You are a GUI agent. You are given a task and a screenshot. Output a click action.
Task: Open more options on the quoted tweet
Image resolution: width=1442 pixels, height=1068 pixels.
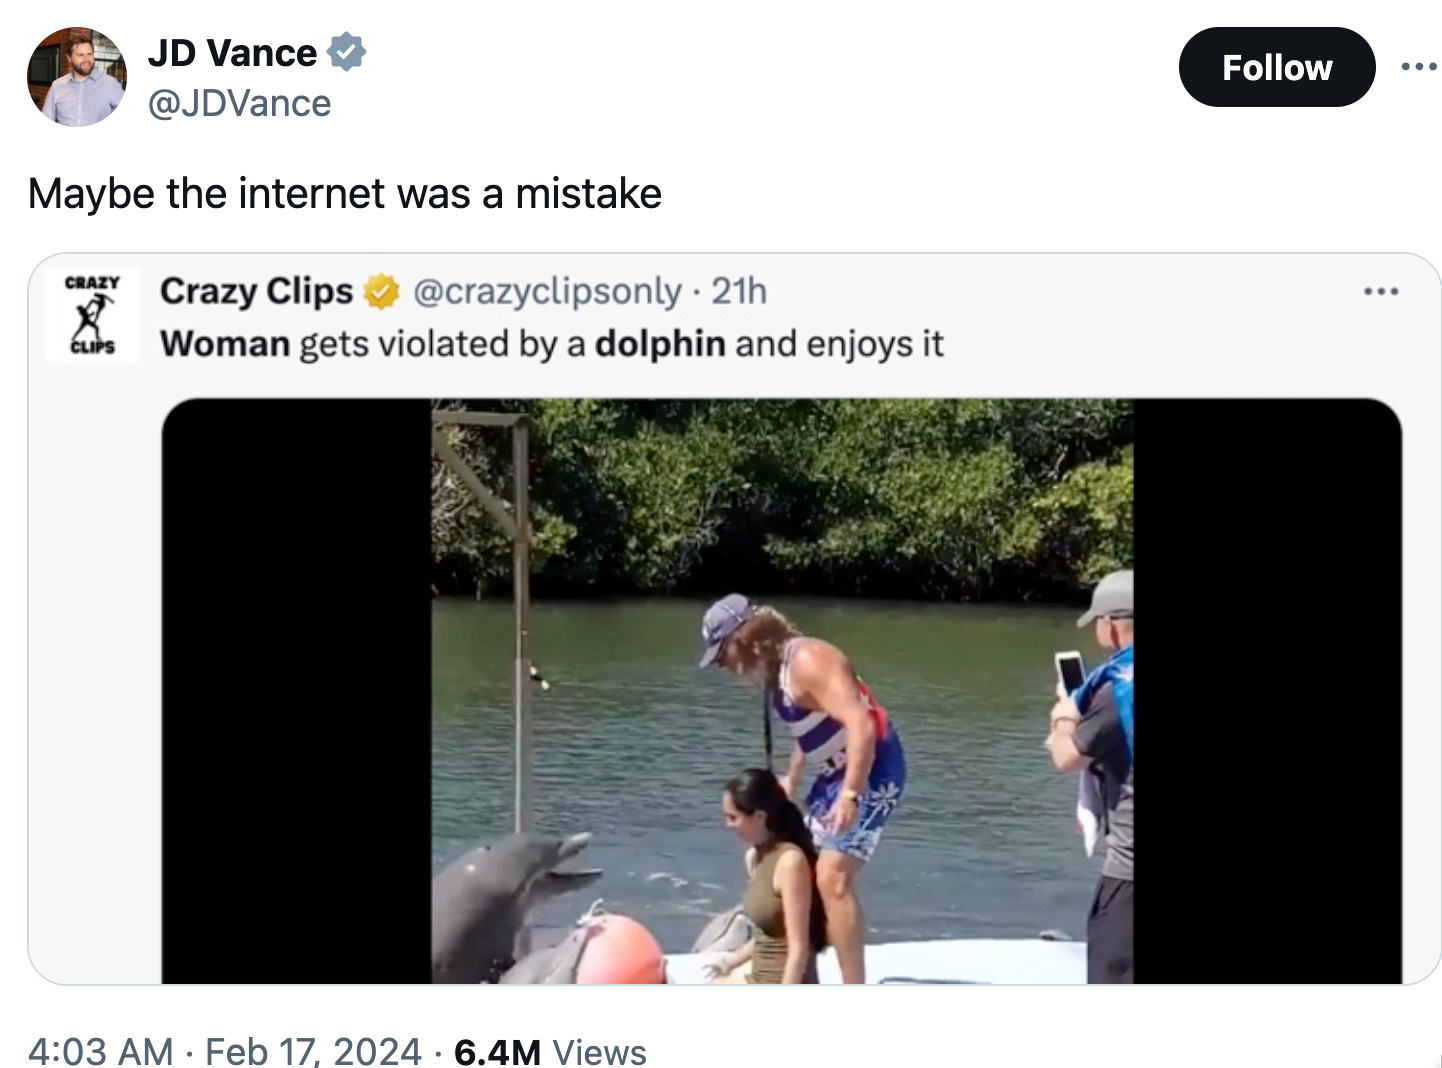[x=1381, y=292]
